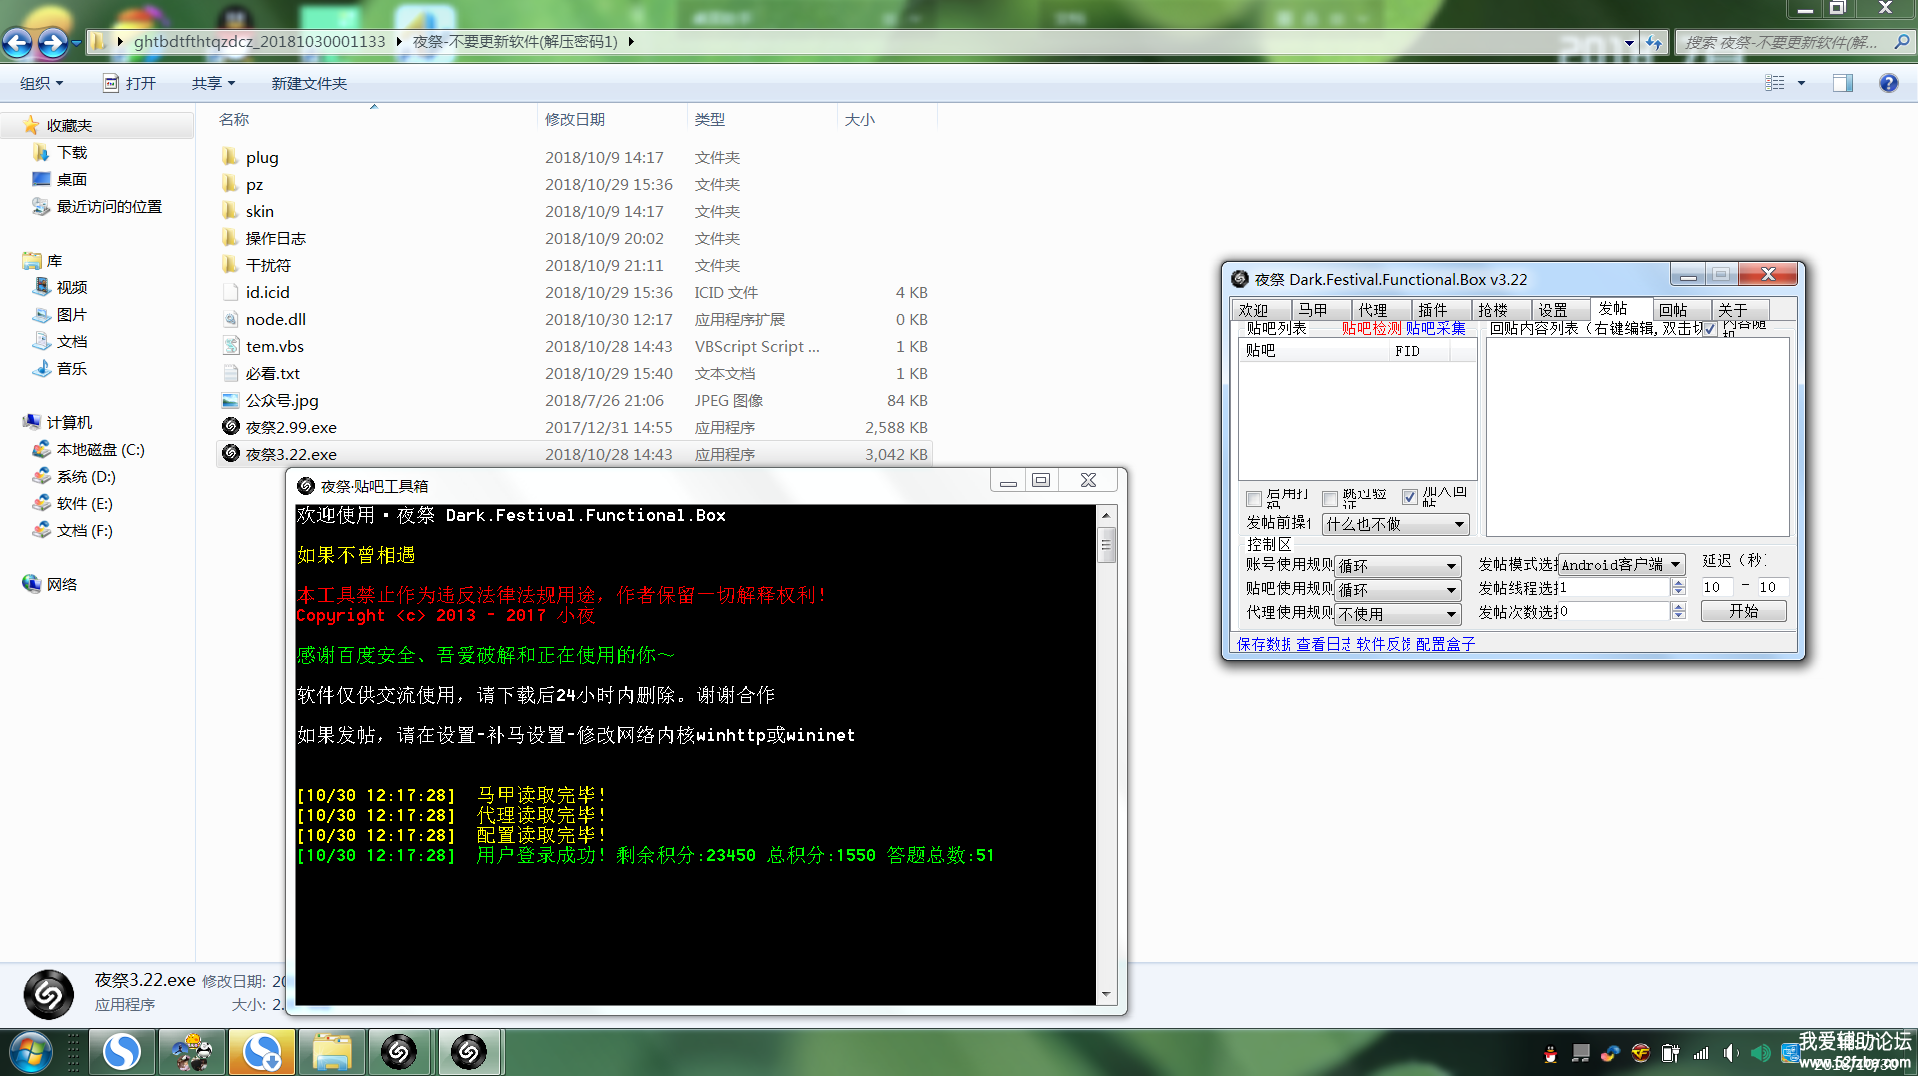Click the first delay input showing 10
Screen dimensions: 1918x1076
click(1717, 587)
